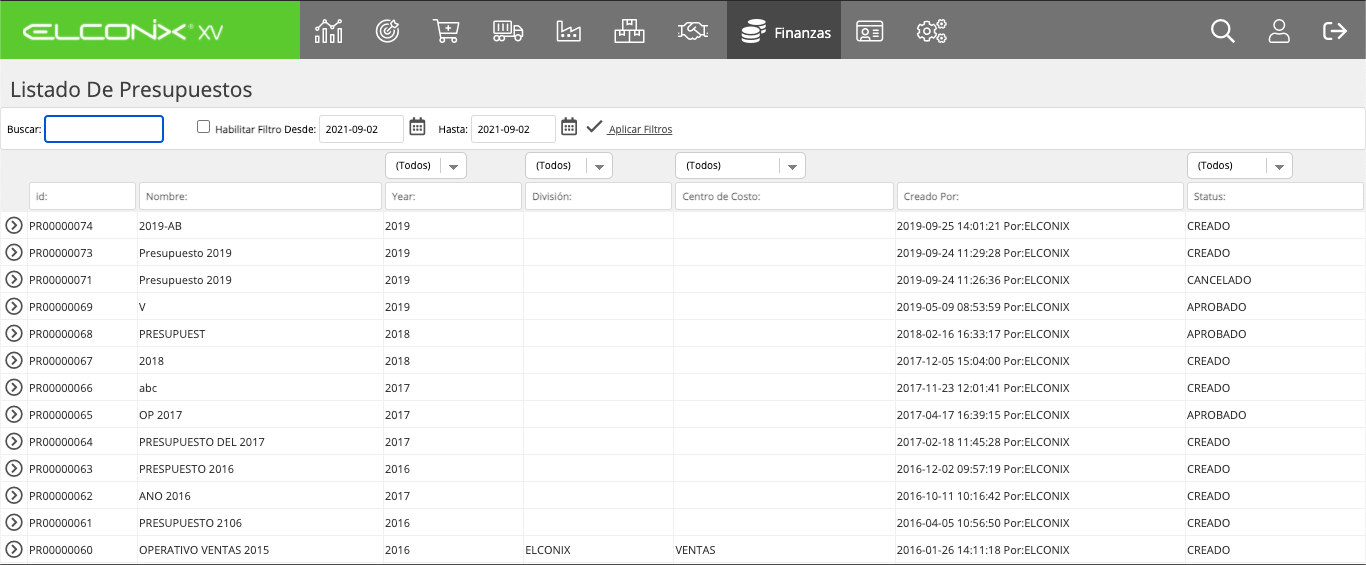1366x565 pixels.
Task: Enable the Habilitar Filtro checkbox
Action: click(x=204, y=127)
